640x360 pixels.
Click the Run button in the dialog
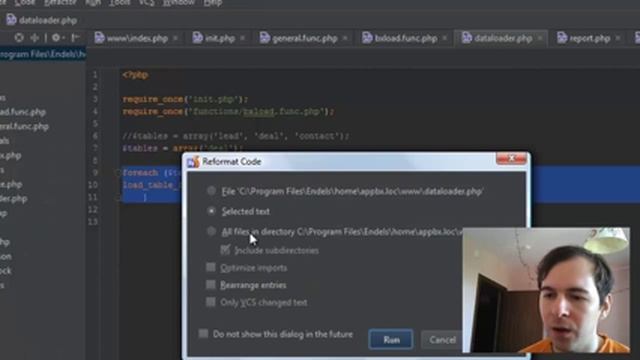click(391, 340)
